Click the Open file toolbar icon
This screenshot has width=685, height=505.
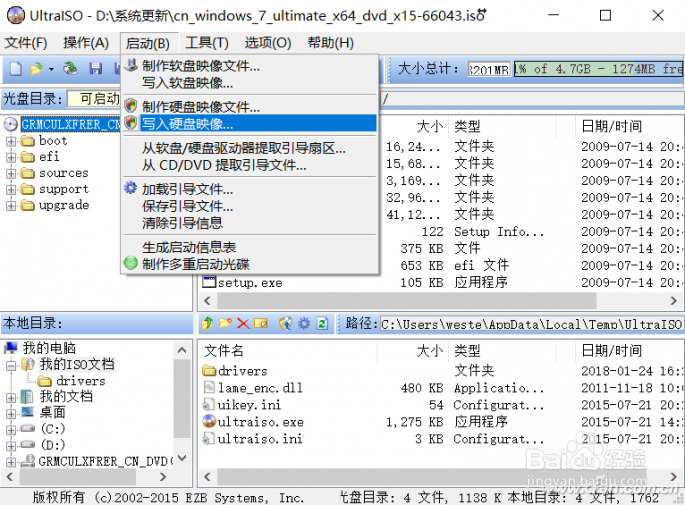(x=36, y=69)
